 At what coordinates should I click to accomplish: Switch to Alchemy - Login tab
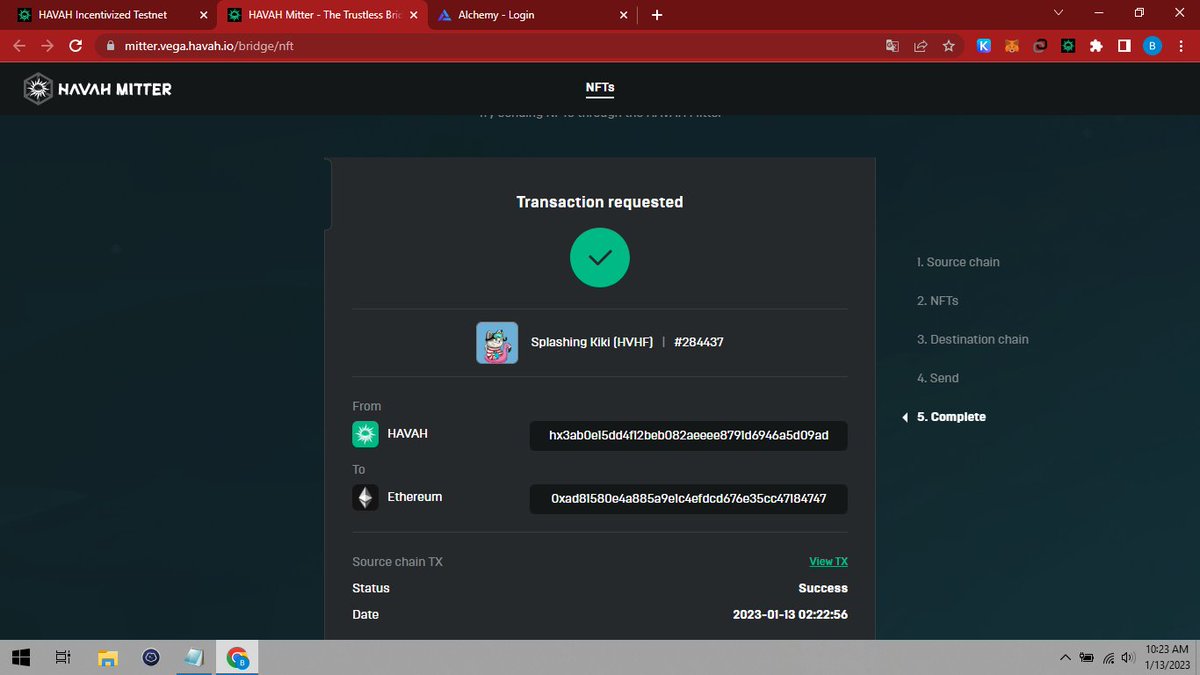pyautogui.click(x=533, y=15)
